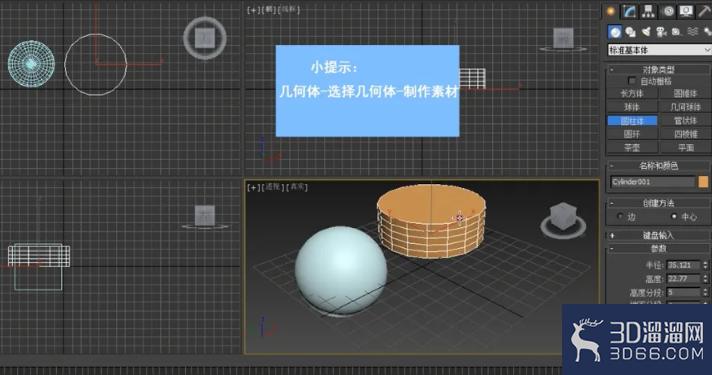Click the 圆锥体 object button
Viewport: 712px width, 375px height.
click(685, 94)
